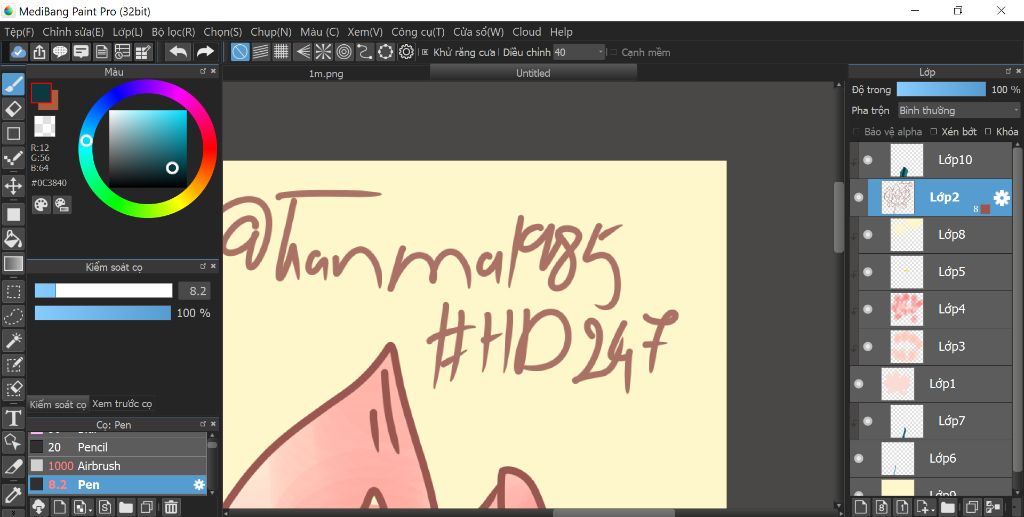Enable concentric circle snap
Viewport: 1024px width, 517px height.
(x=344, y=52)
